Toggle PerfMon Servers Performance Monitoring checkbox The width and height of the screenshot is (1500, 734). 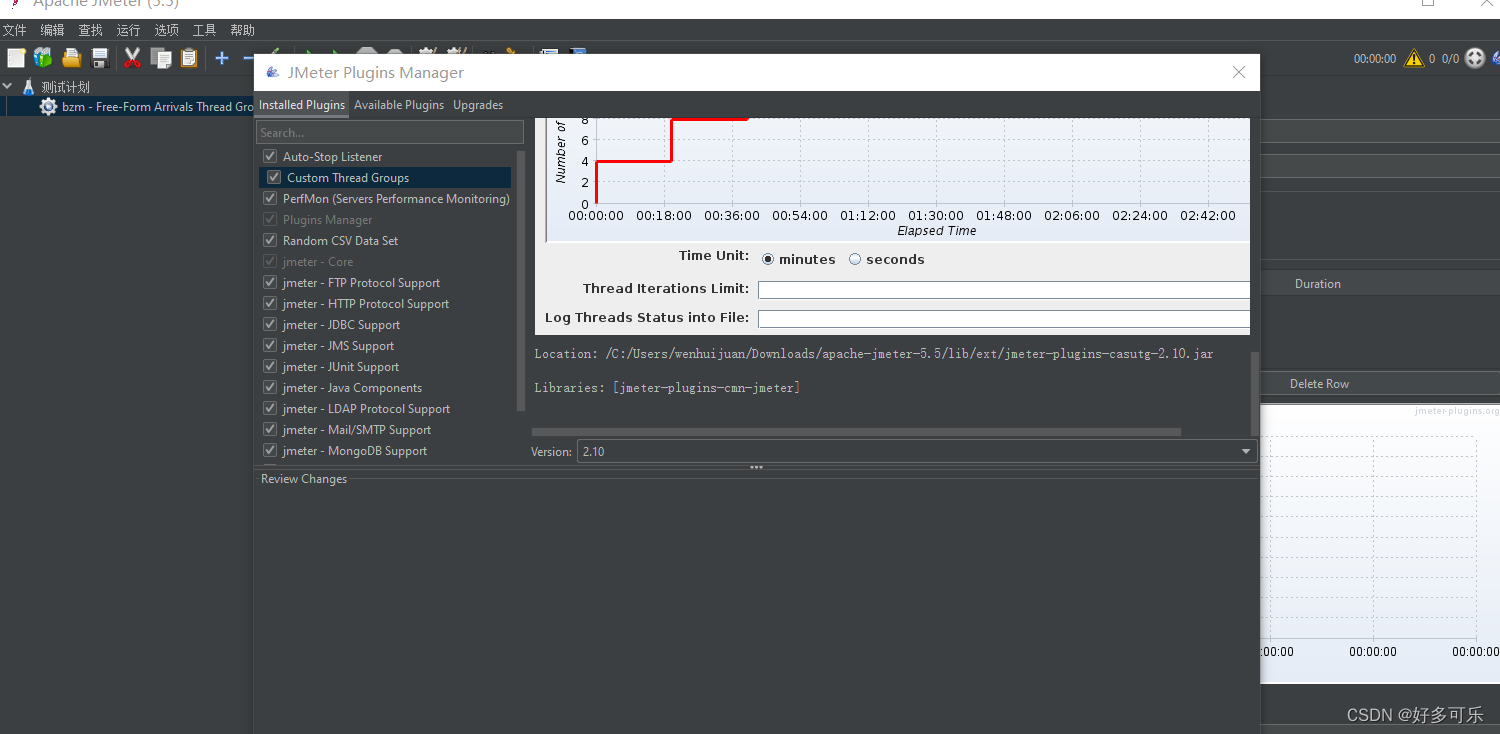(x=270, y=198)
